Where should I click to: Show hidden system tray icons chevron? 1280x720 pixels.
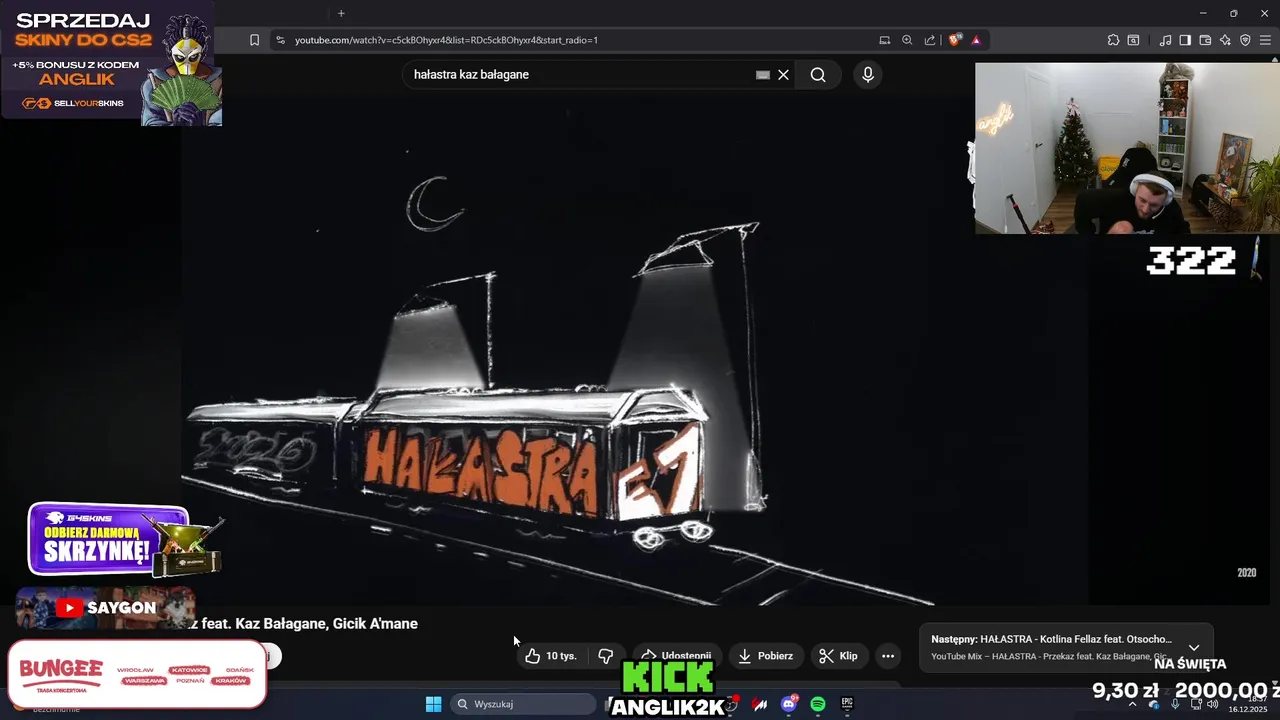(1132, 704)
